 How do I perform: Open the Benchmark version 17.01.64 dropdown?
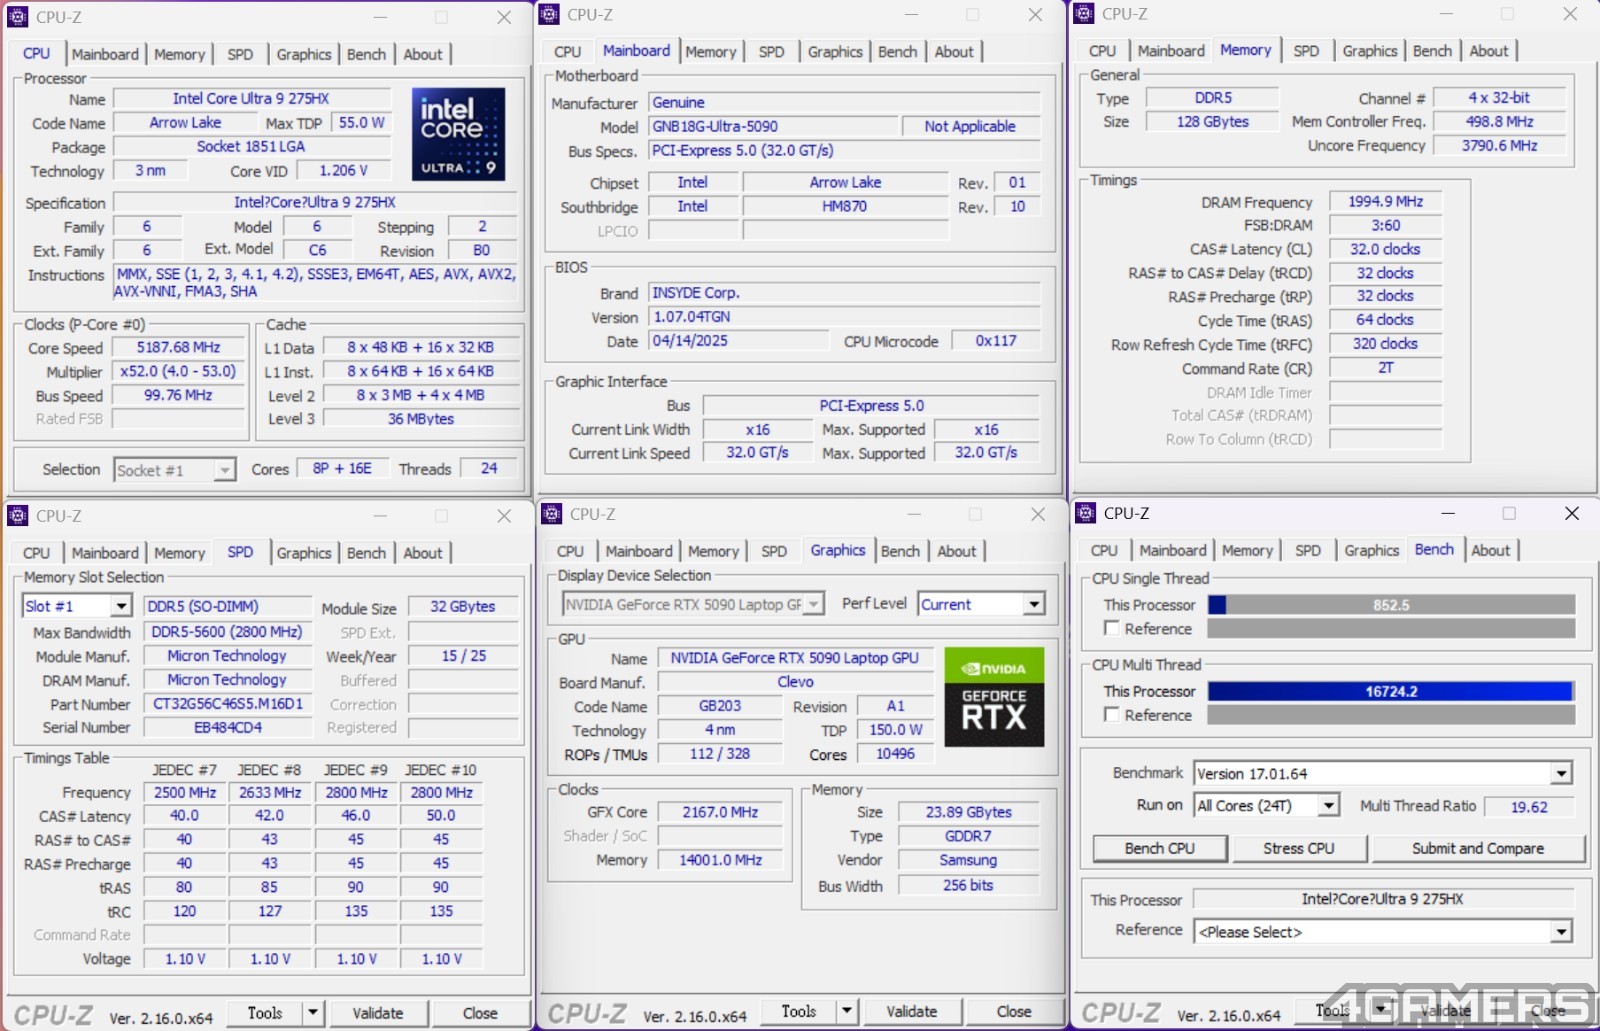(x=1561, y=774)
